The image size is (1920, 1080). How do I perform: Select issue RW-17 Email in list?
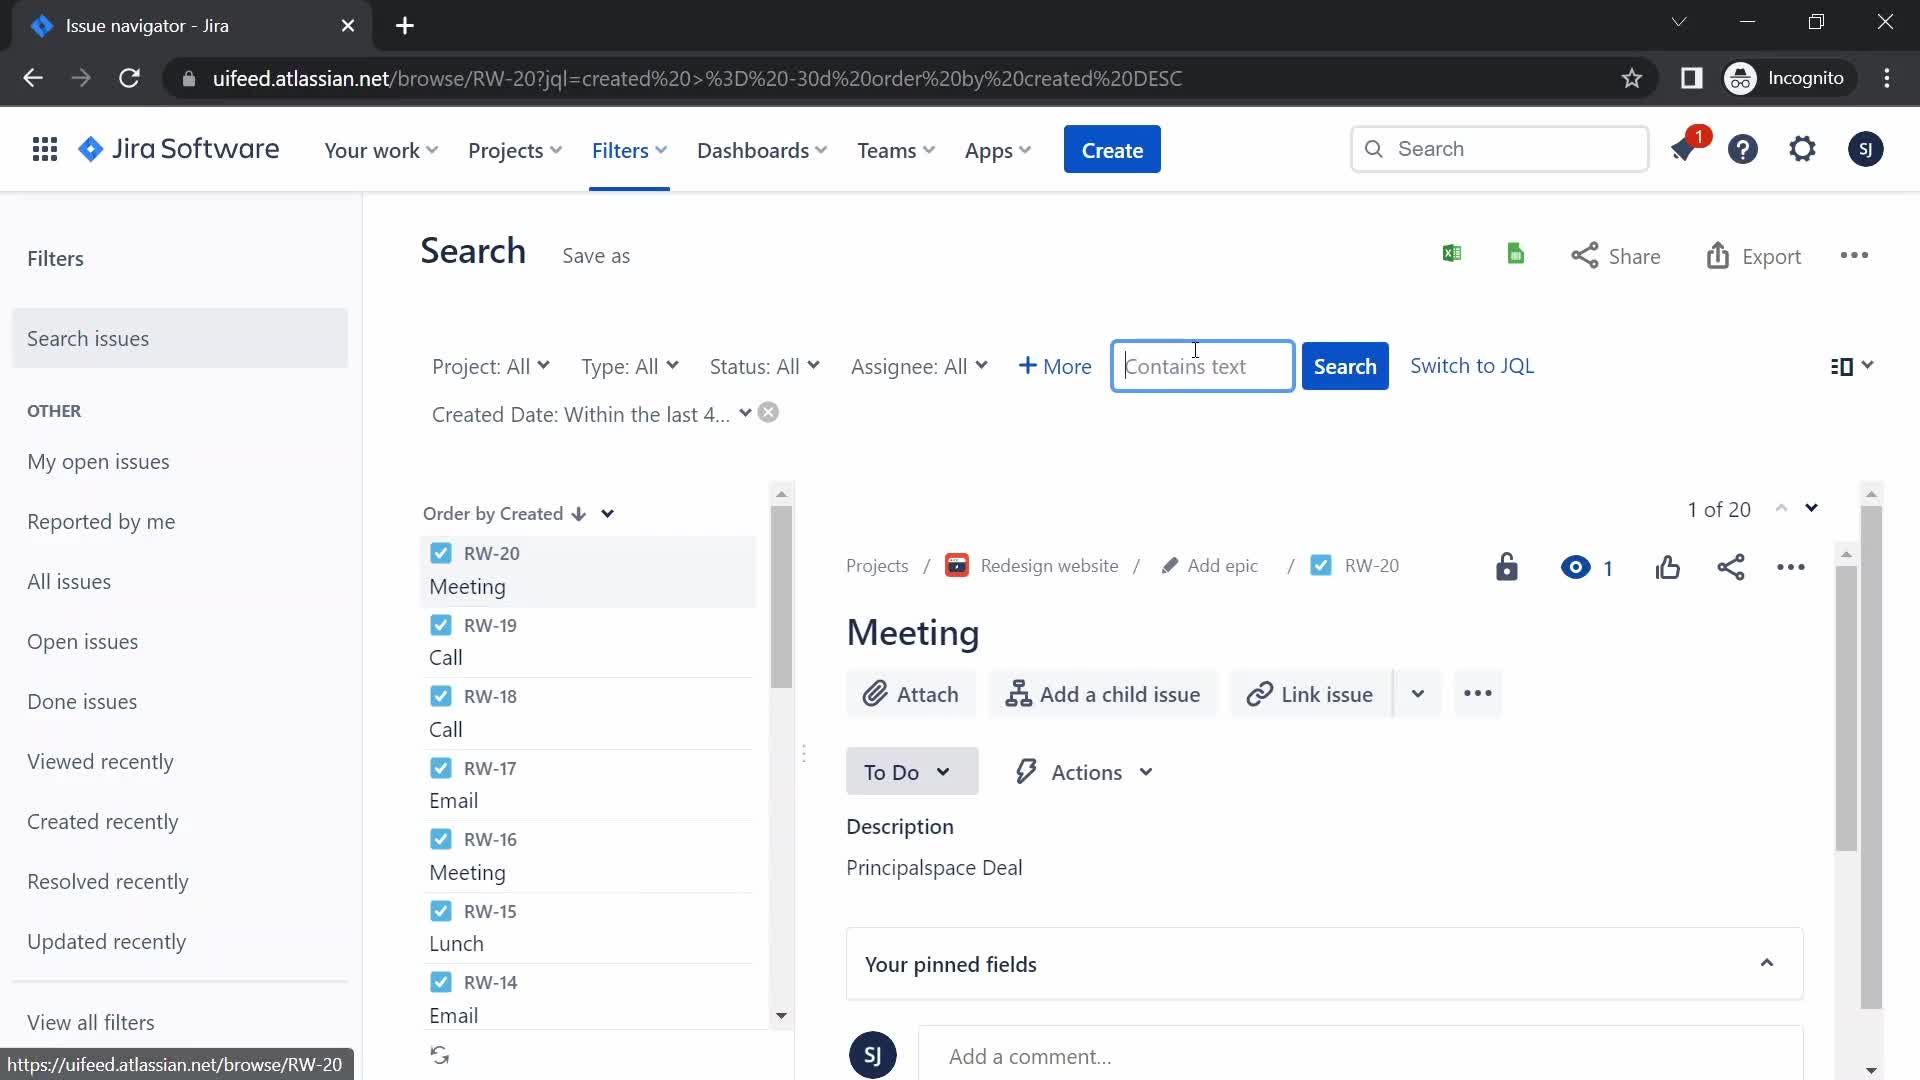[588, 784]
